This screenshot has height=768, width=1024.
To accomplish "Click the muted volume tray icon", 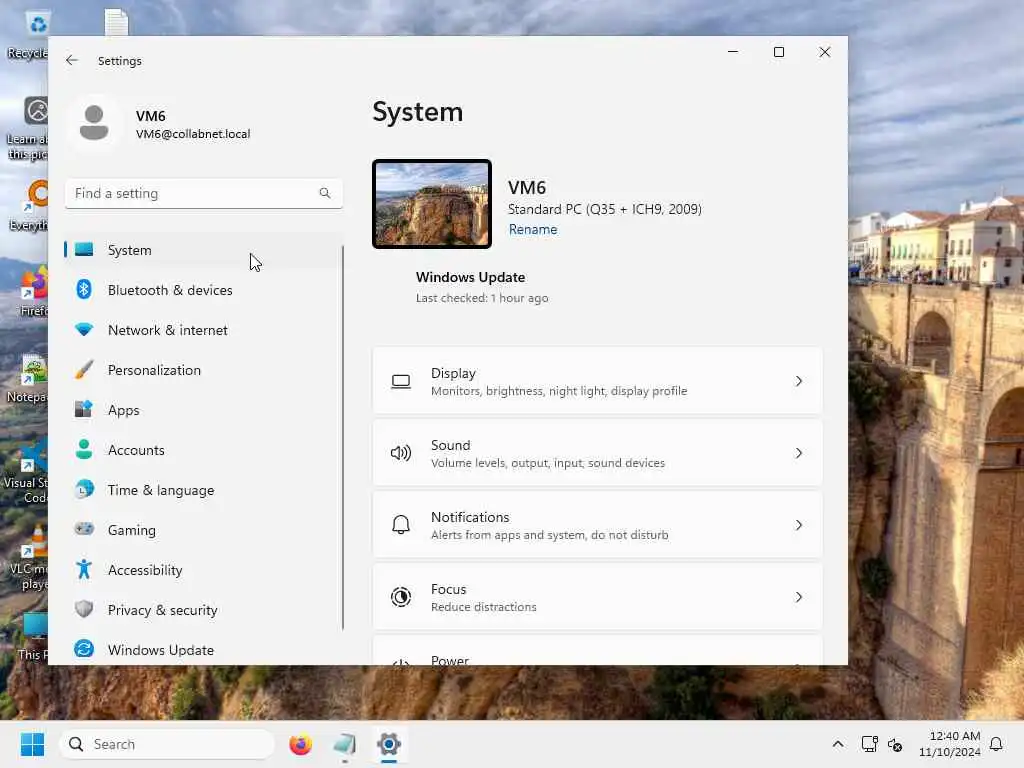I will (895, 744).
